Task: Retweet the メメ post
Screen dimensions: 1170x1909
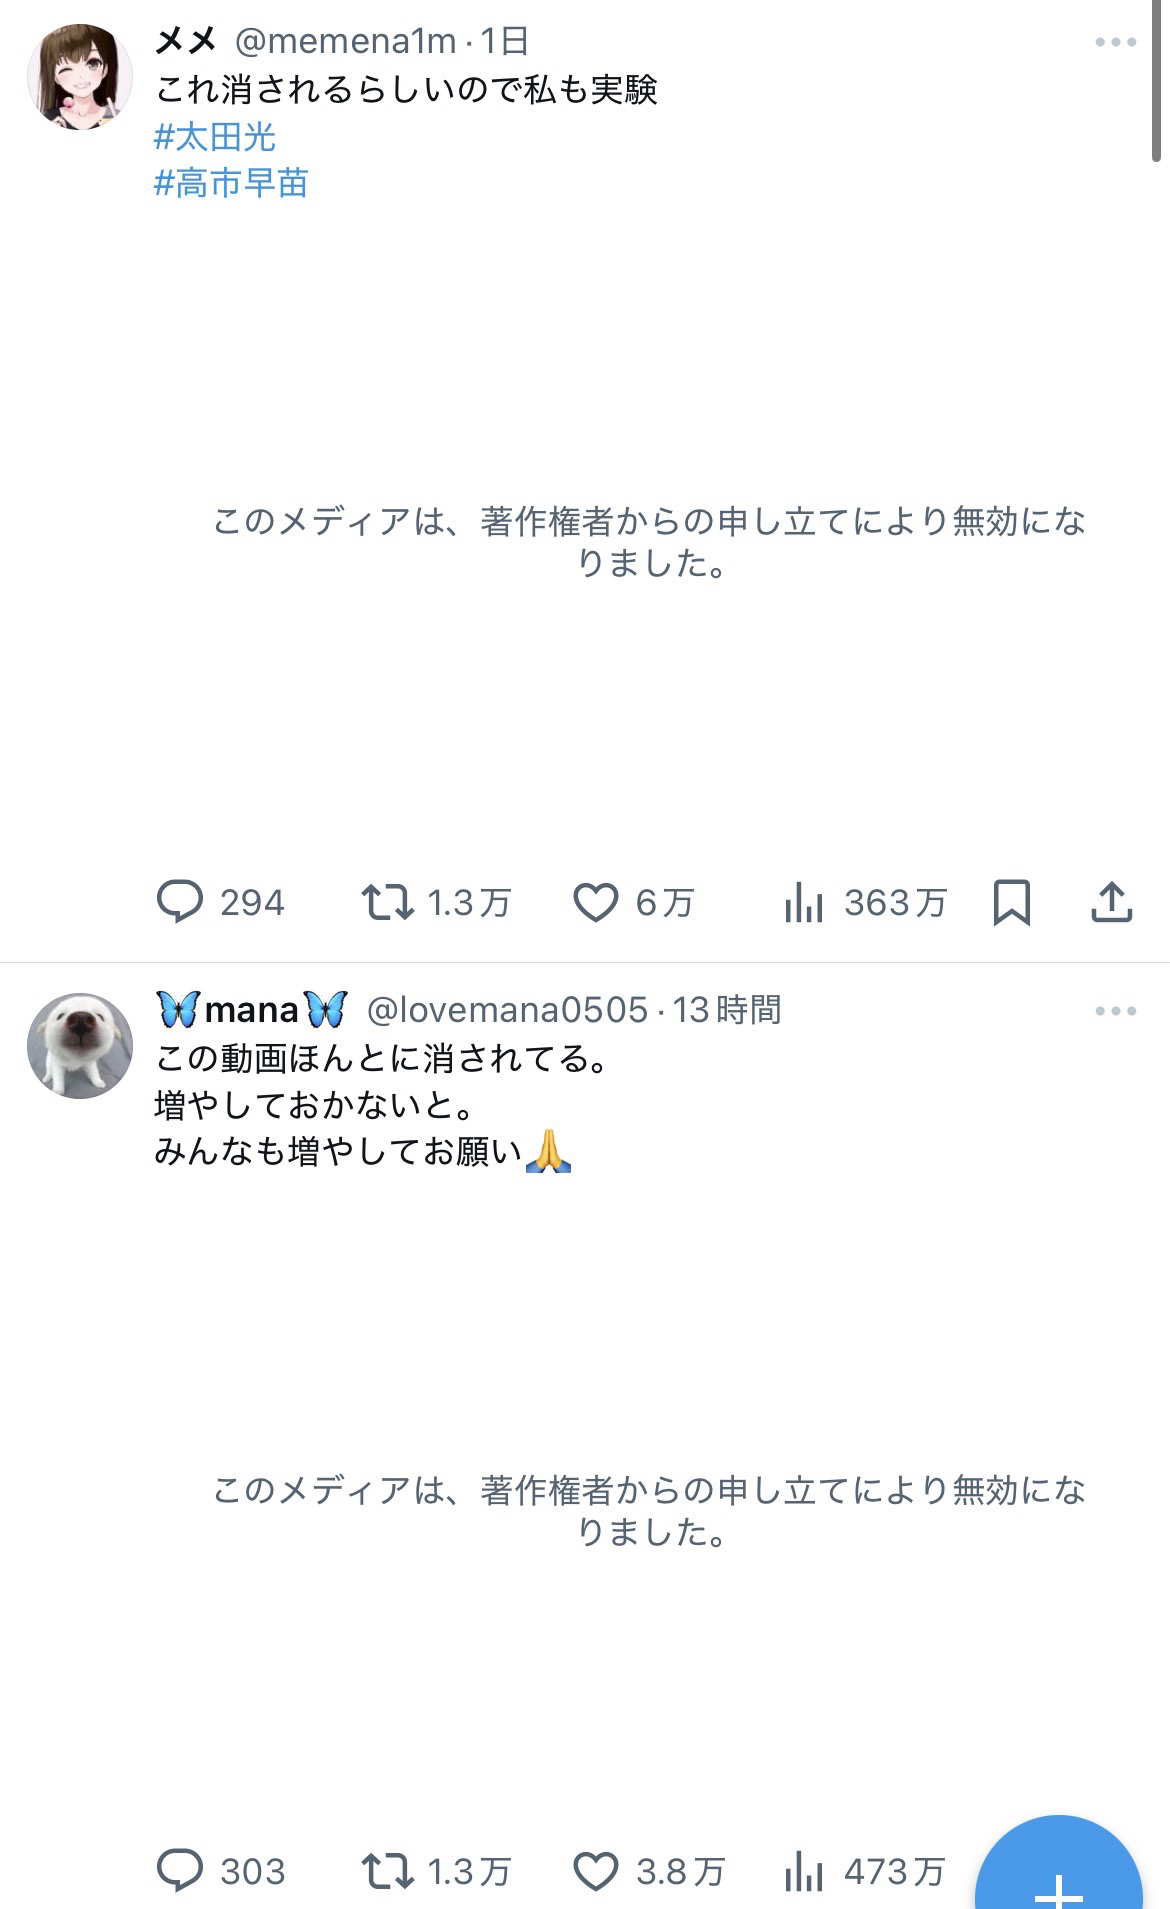Action: click(387, 902)
